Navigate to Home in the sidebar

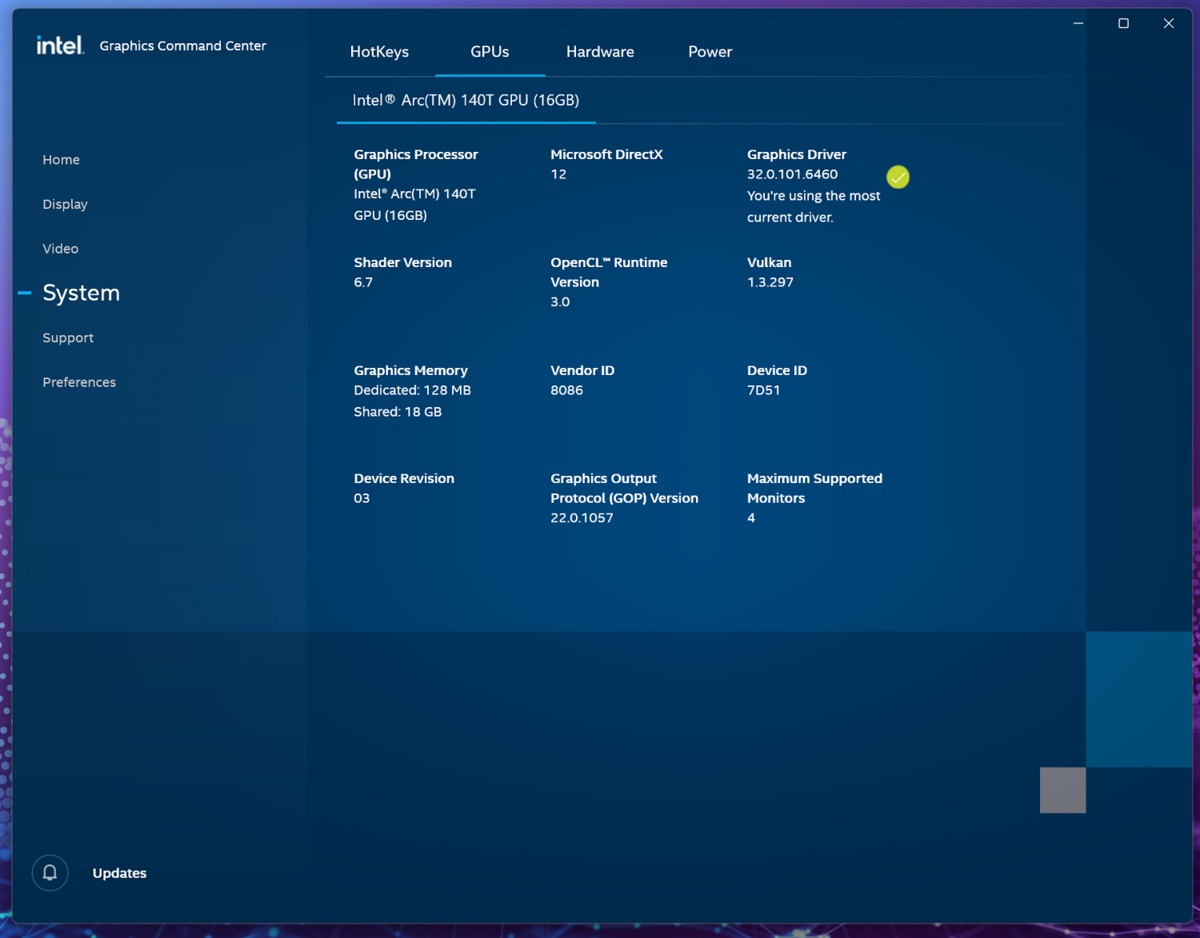click(x=61, y=160)
